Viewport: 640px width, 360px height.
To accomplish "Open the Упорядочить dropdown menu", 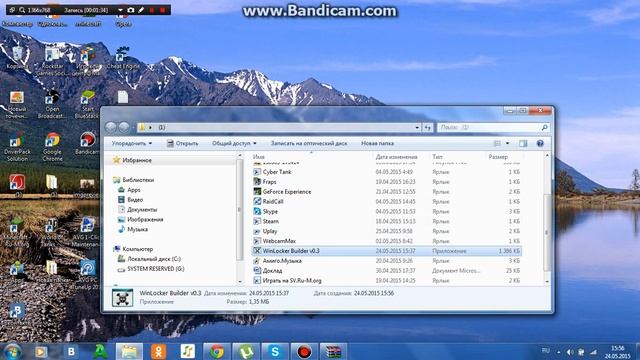I will pyautogui.click(x=131, y=143).
